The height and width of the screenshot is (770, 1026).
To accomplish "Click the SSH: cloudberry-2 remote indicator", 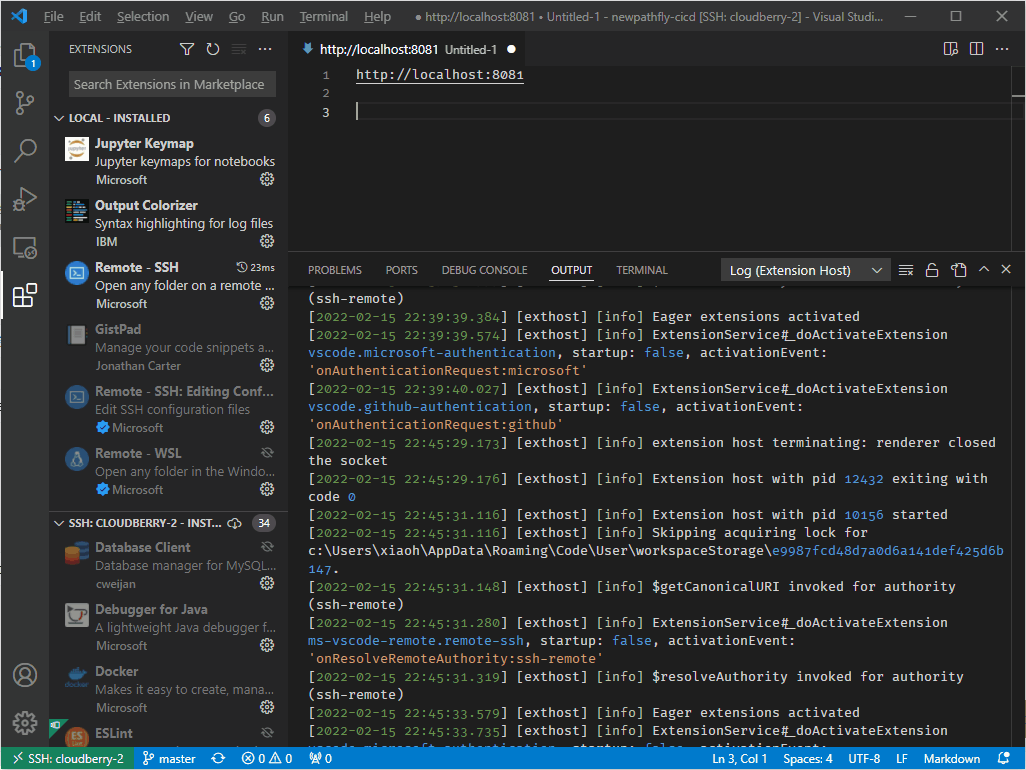I will coord(68,759).
